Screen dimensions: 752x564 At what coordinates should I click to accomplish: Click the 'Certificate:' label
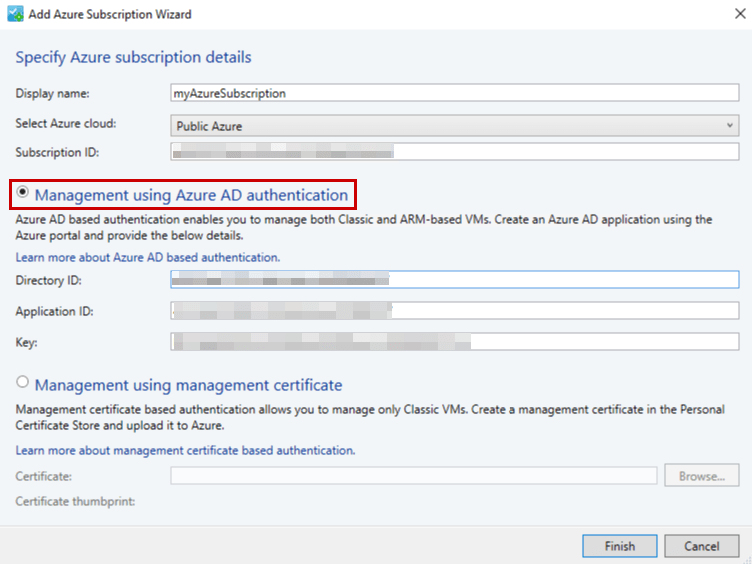tap(44, 476)
